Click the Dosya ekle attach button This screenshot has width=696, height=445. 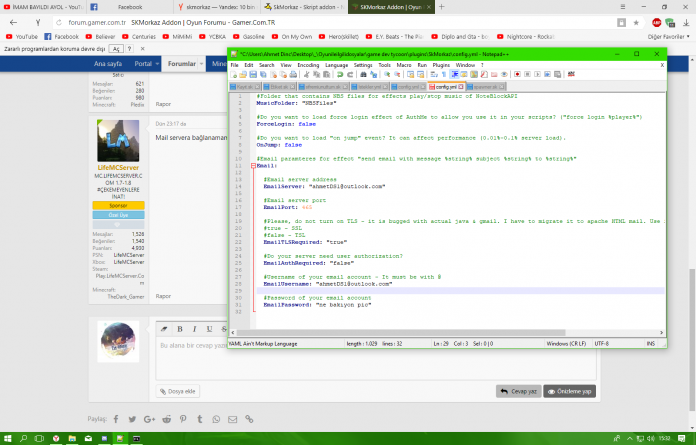coord(178,391)
